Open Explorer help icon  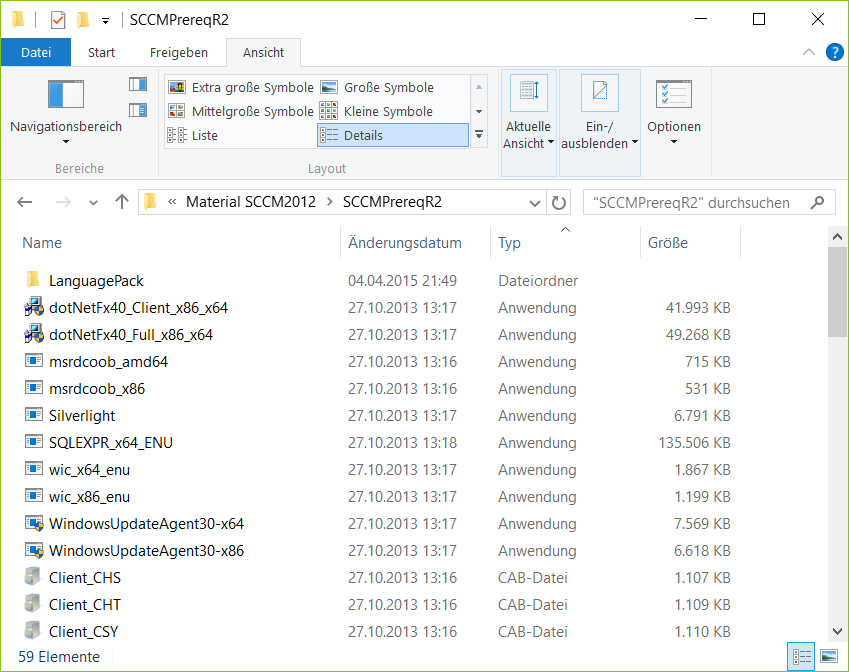coord(834,53)
